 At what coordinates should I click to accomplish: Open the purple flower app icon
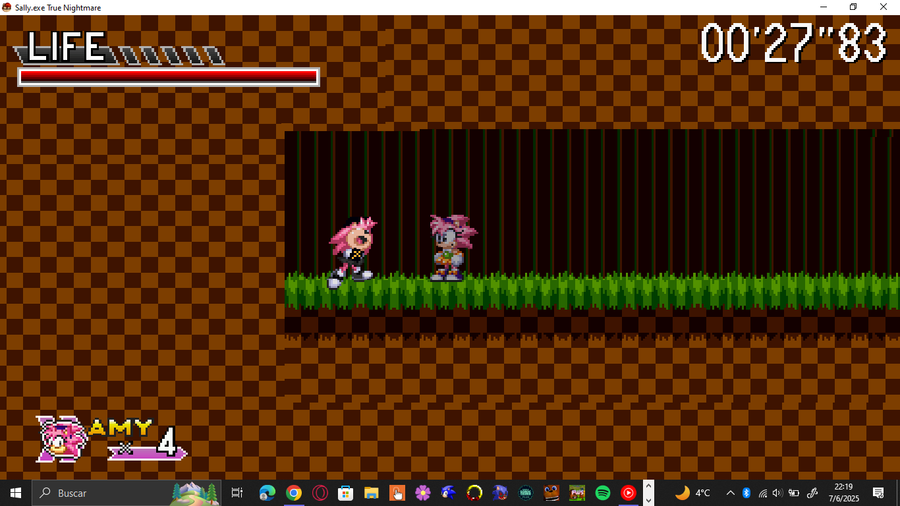click(423, 493)
